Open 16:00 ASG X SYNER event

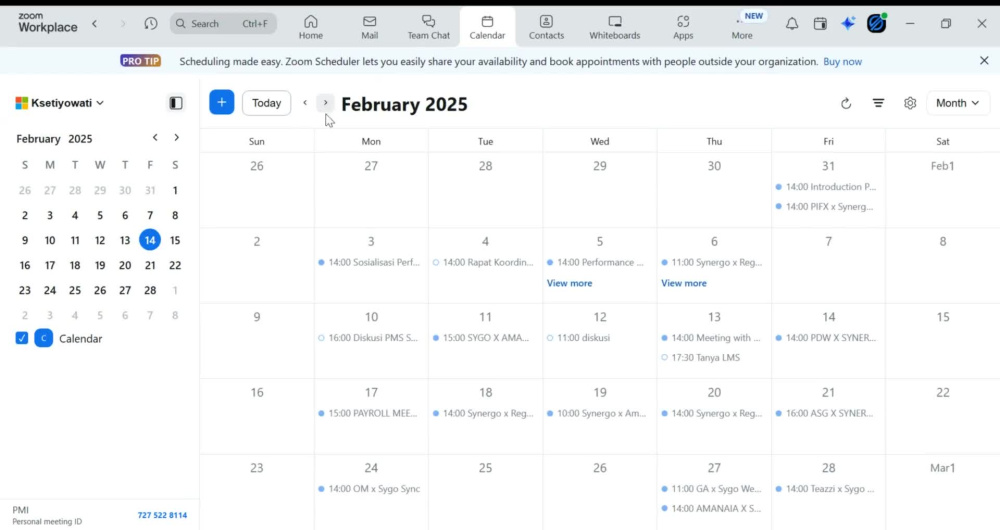coord(827,413)
